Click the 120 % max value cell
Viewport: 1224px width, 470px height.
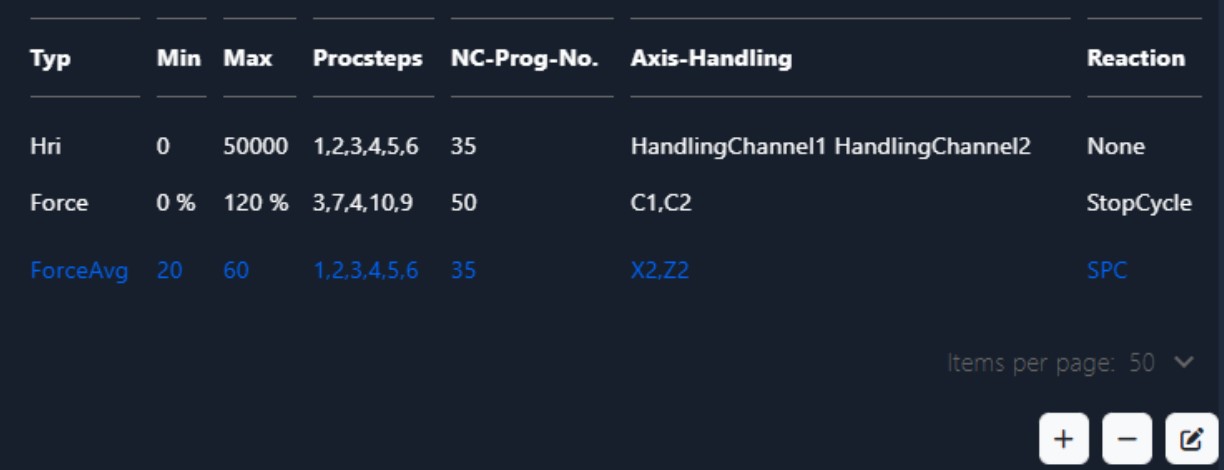pyautogui.click(x=255, y=204)
